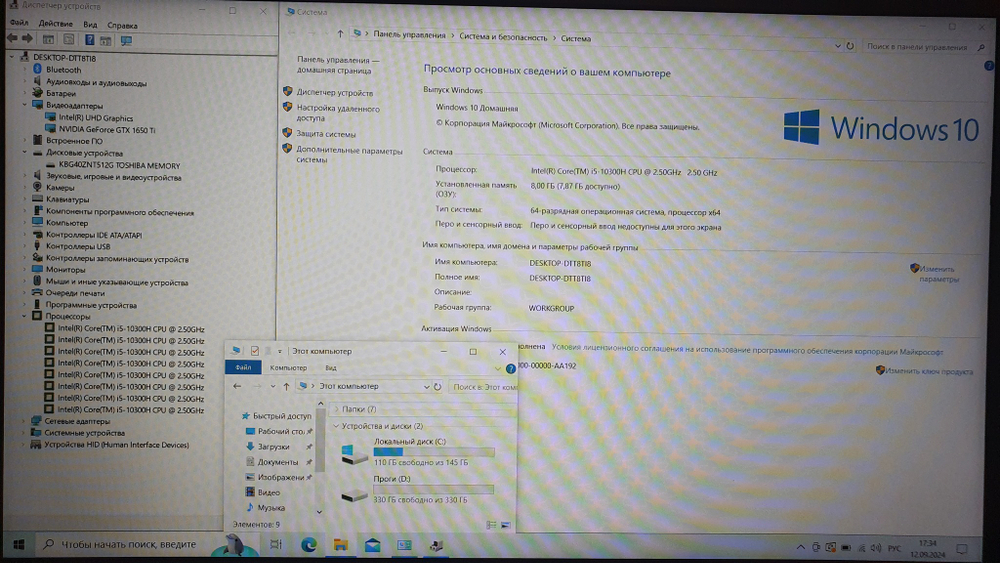This screenshot has width=1000, height=563.
Task: Open the Компьютер ribbon tab in Explorer
Action: [288, 368]
